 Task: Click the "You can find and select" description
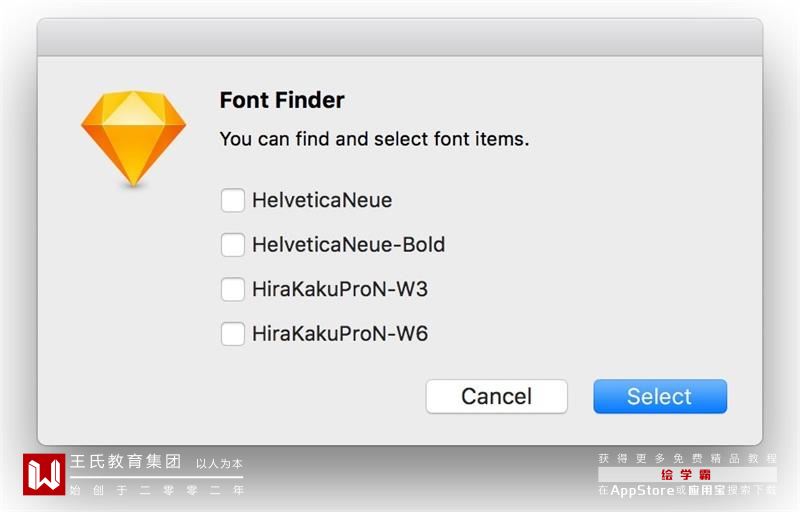374,139
